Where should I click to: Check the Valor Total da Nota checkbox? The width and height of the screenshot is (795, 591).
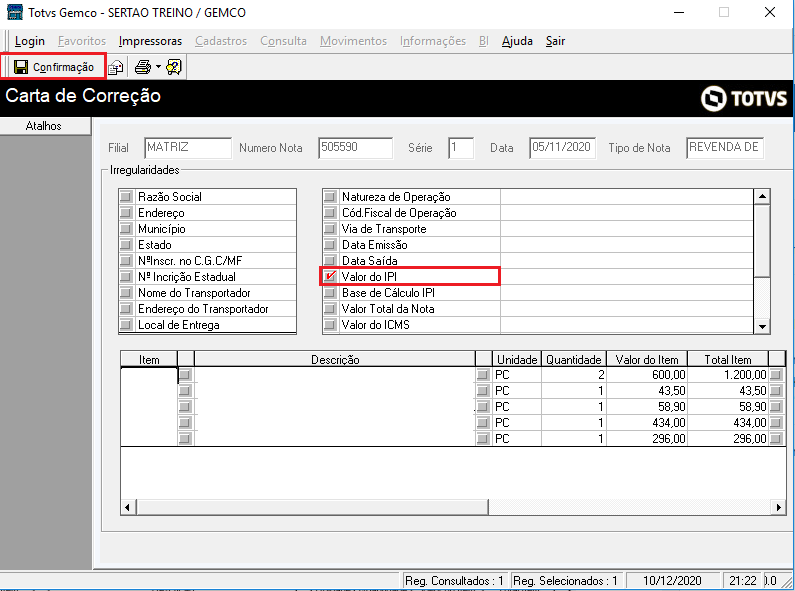330,309
